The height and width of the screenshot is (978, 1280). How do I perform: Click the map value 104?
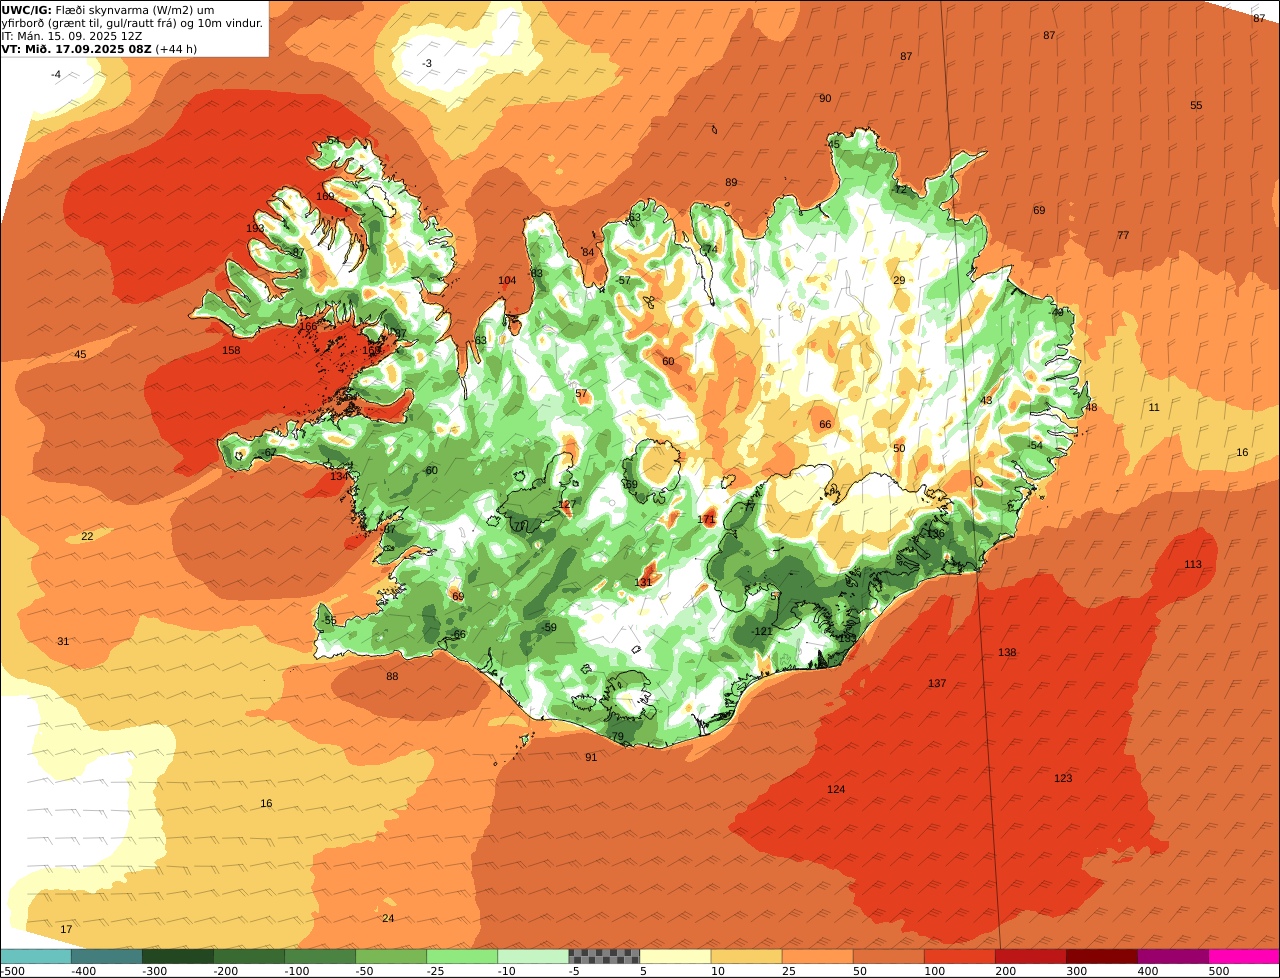click(x=507, y=281)
